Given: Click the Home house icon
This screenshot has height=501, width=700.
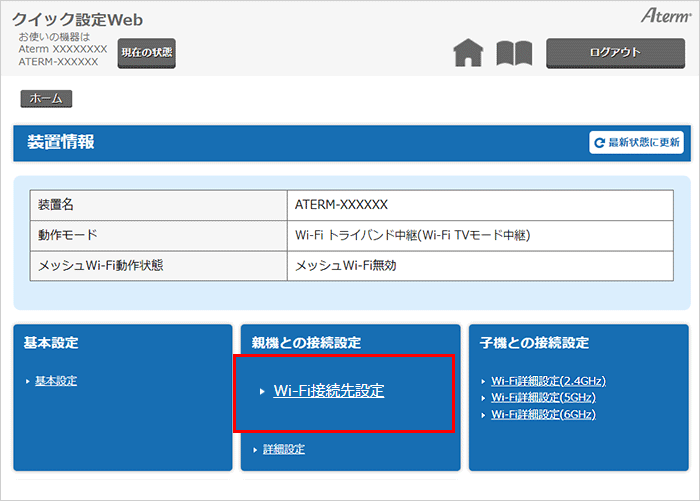Looking at the screenshot, I should 468,53.
